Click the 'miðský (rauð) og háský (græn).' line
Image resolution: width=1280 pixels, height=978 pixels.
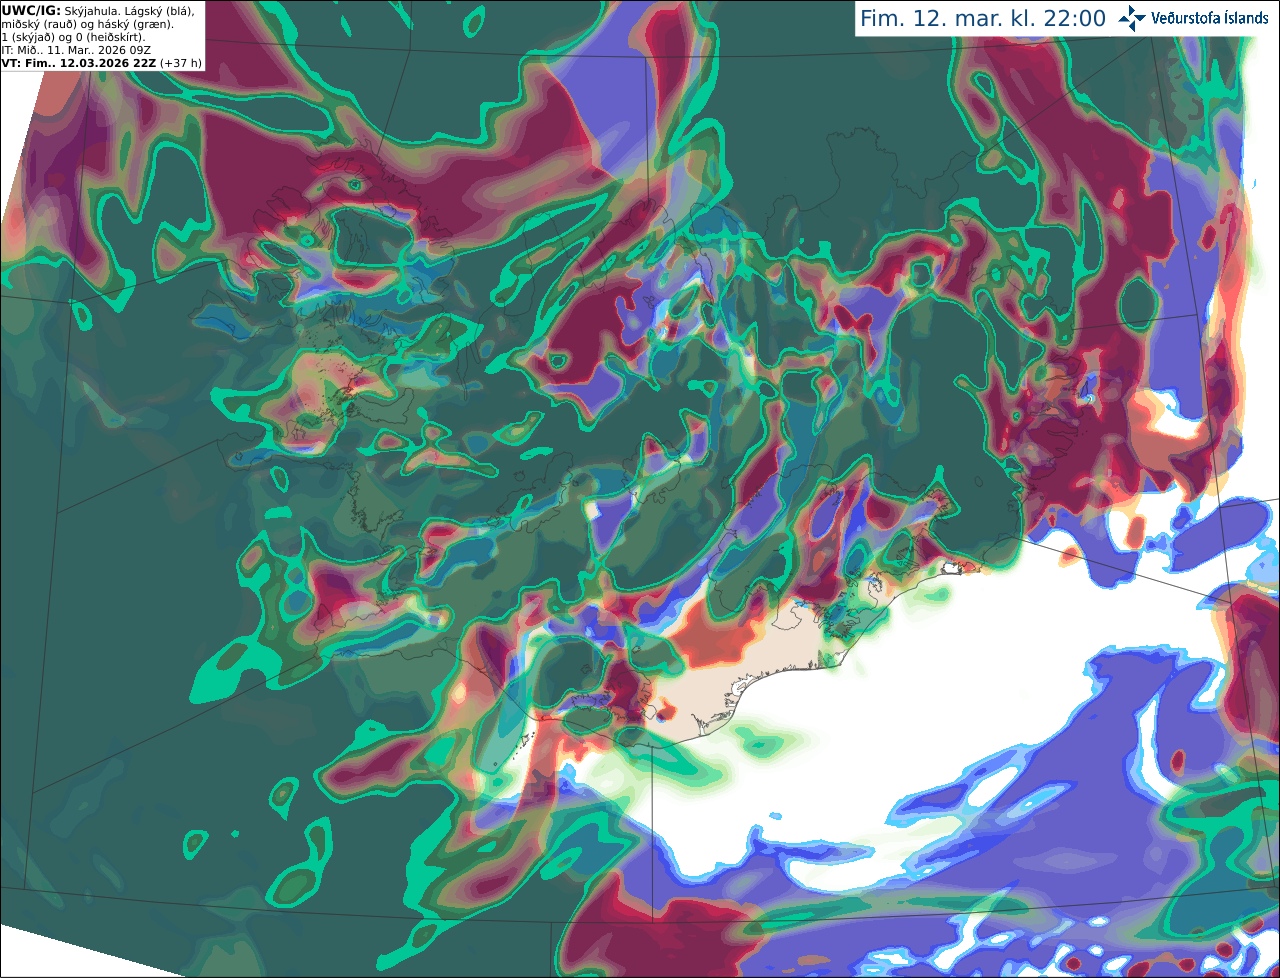click(87, 24)
